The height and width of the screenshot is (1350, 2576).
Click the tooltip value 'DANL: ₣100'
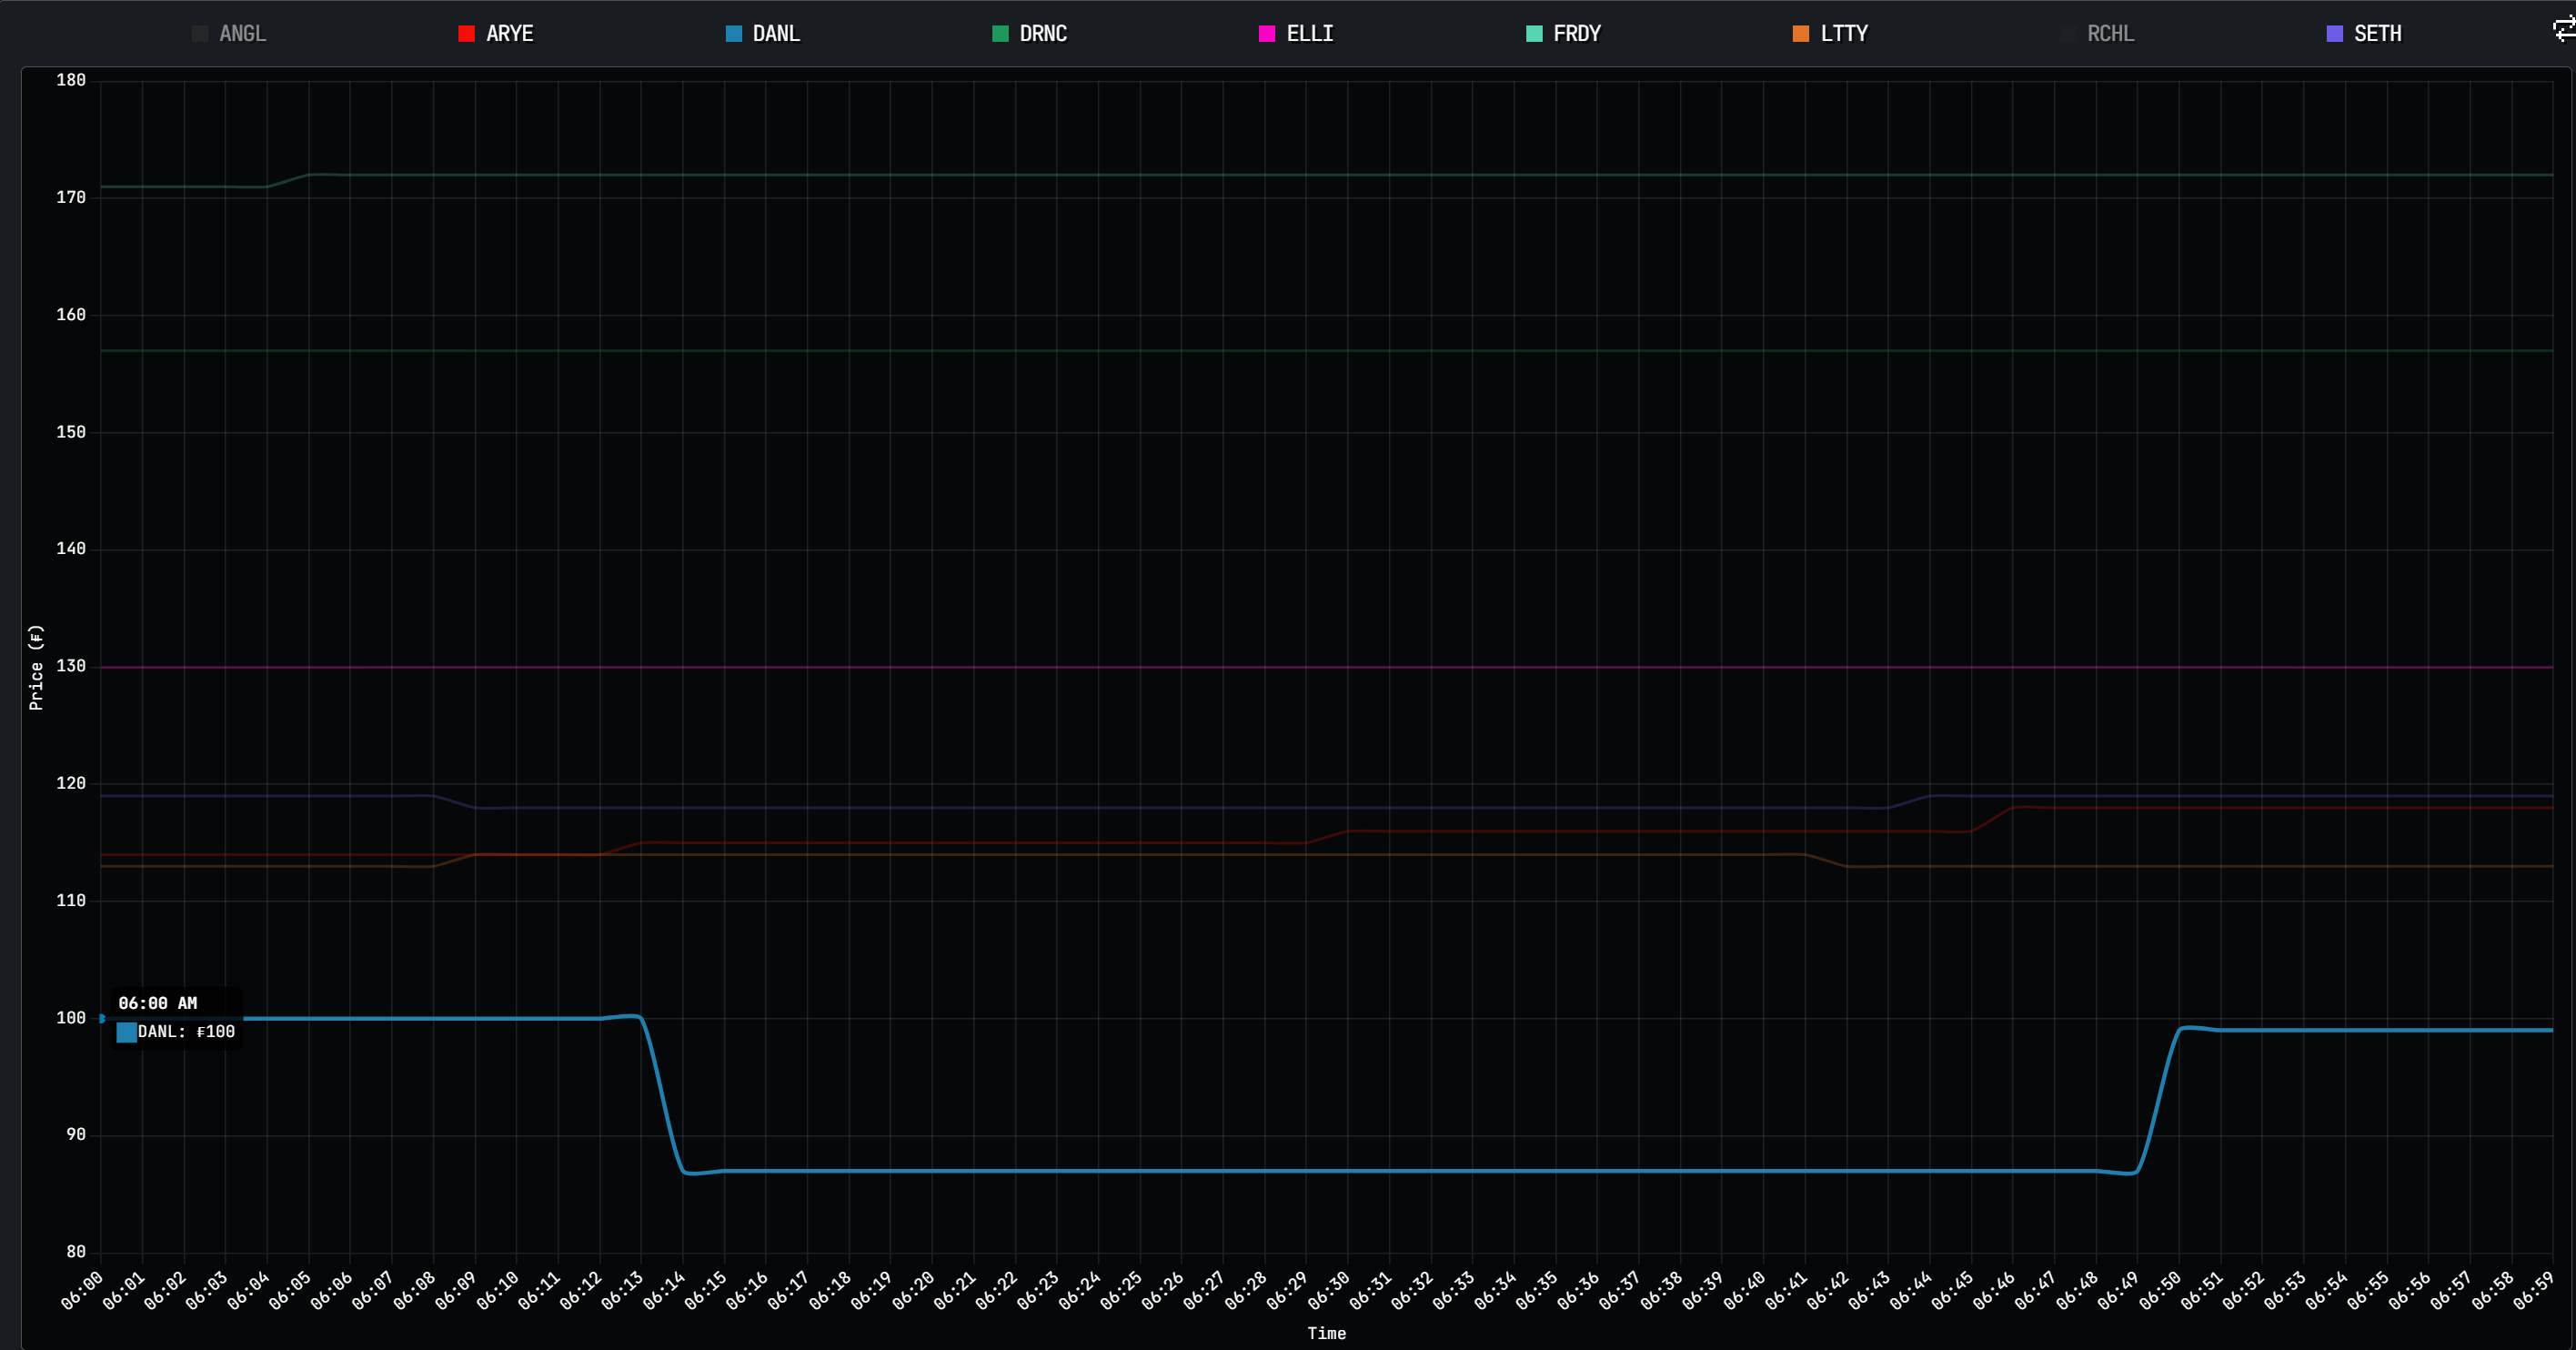click(186, 1032)
